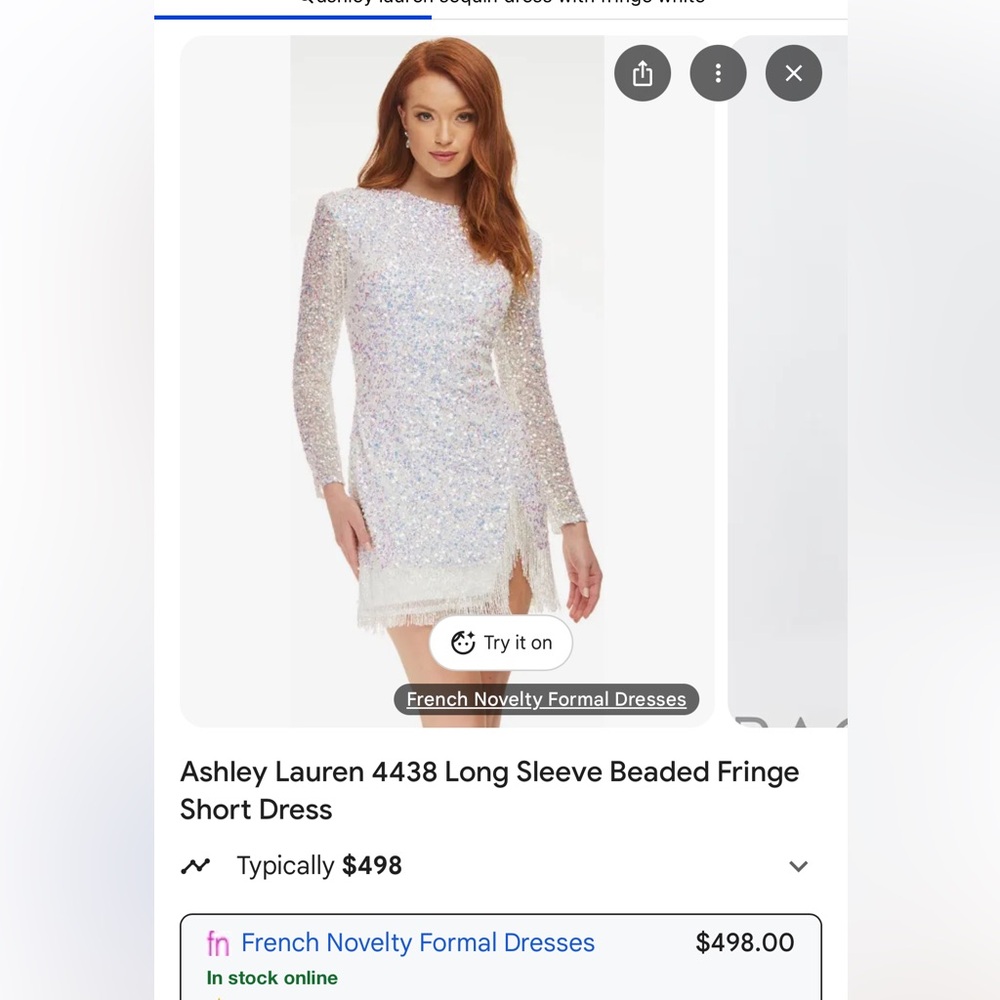Click the price trend graph icon beside Typically $498
Image resolution: width=1000 pixels, height=1000 pixels.
[196, 866]
